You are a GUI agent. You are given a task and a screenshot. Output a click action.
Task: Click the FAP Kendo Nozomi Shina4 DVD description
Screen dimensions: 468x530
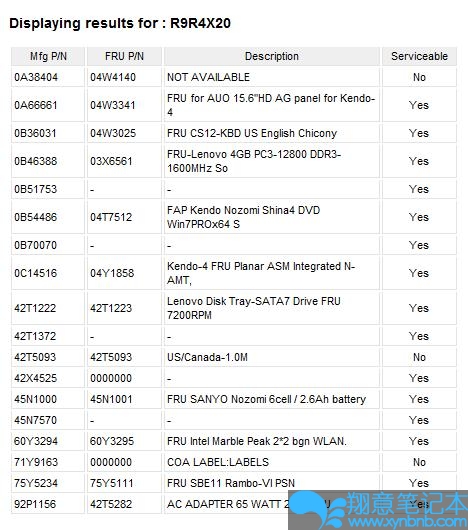(243, 217)
